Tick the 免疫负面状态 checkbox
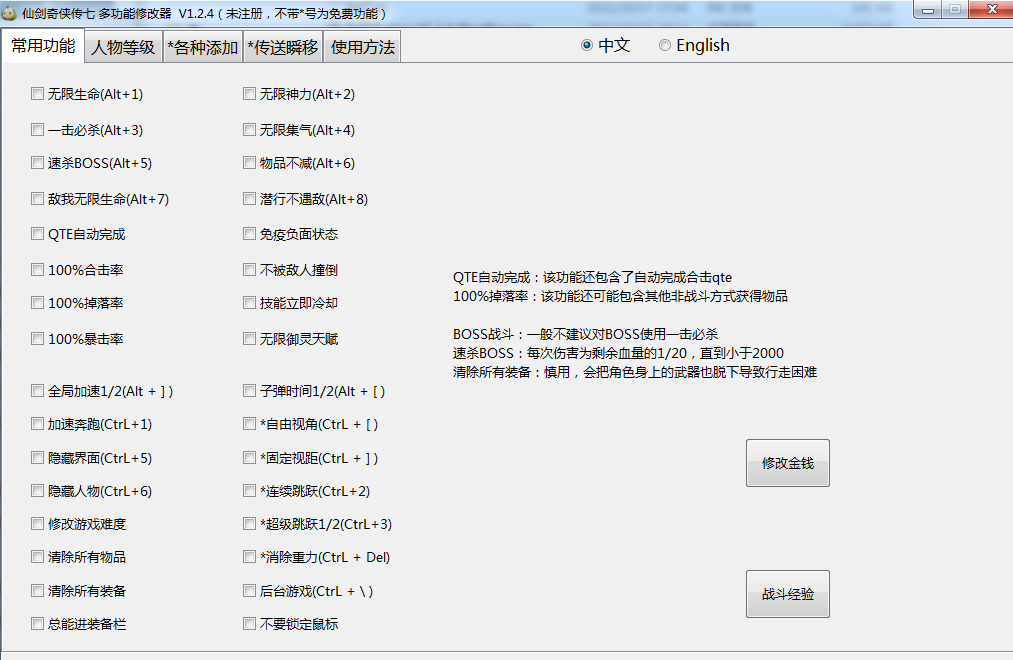The width and height of the screenshot is (1013, 660). coord(249,234)
